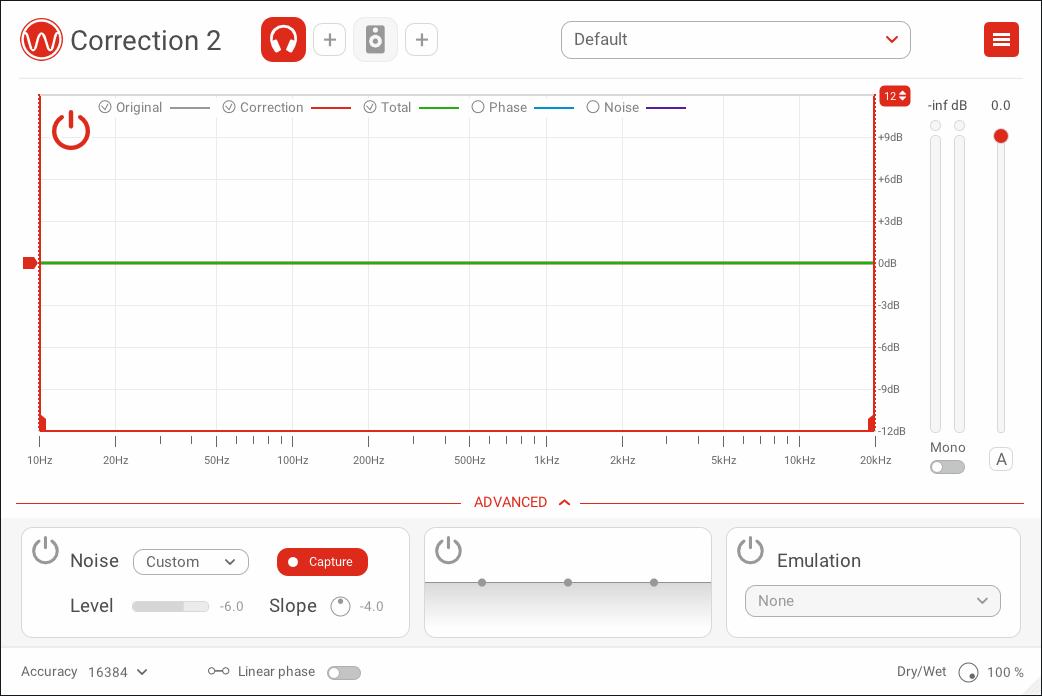Click the plus button after headphones icon
Viewport: 1042px width, 696px height.
click(329, 40)
